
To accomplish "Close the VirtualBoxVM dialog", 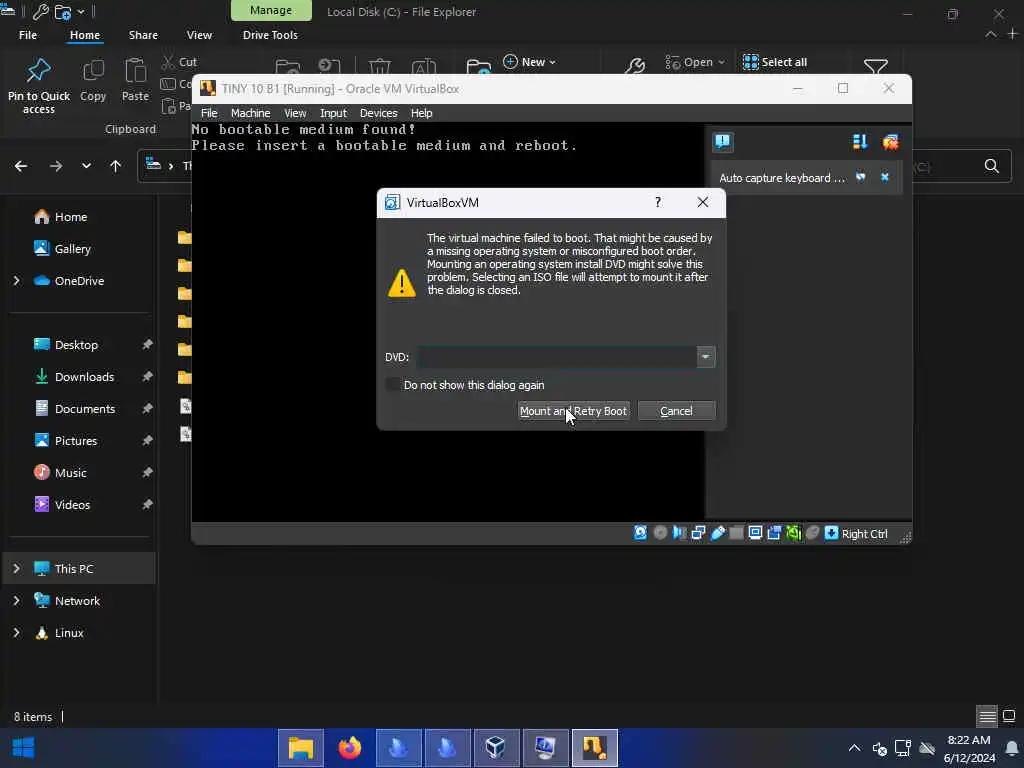I will 703,202.
